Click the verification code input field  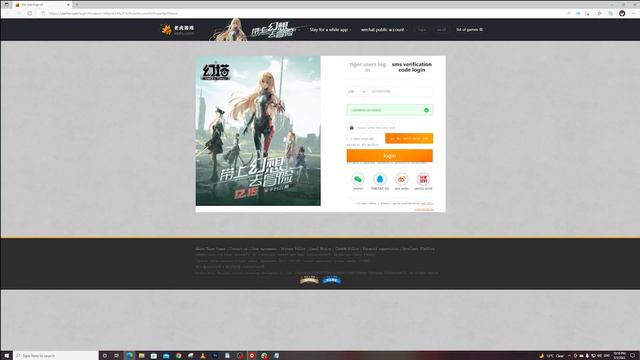(371, 128)
